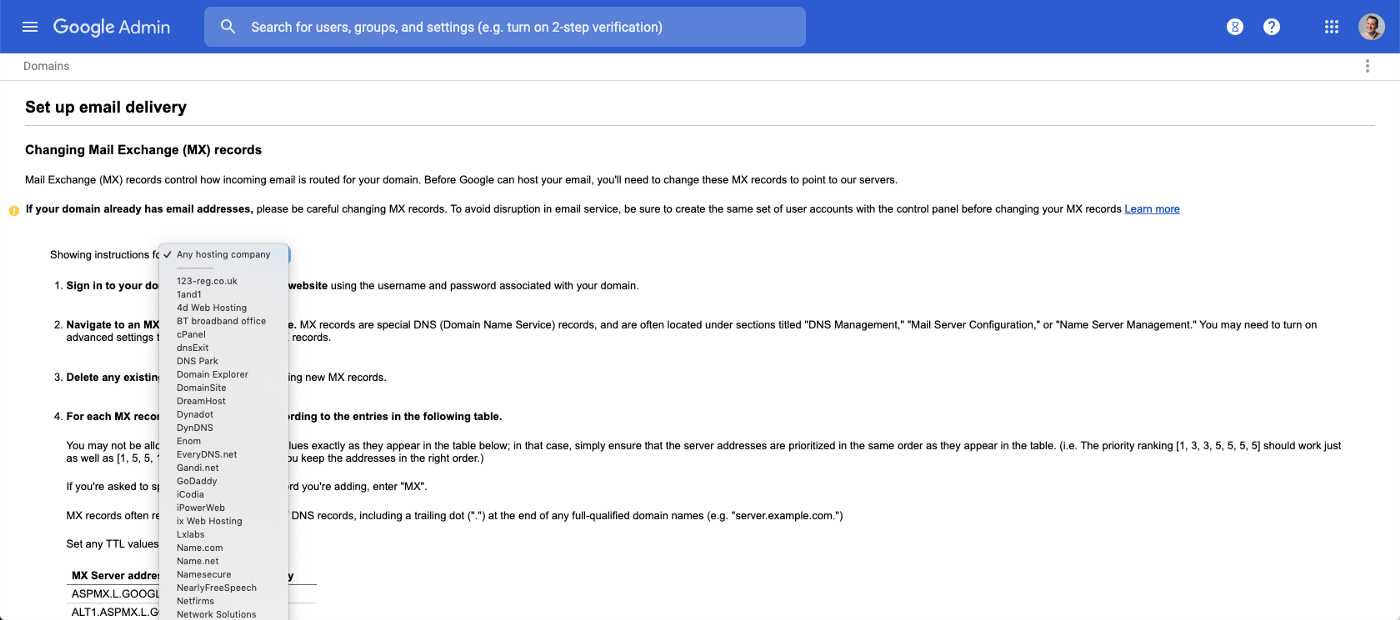Choose Domain Explorer option
Screen dimensions: 1400x620
pos(213,374)
